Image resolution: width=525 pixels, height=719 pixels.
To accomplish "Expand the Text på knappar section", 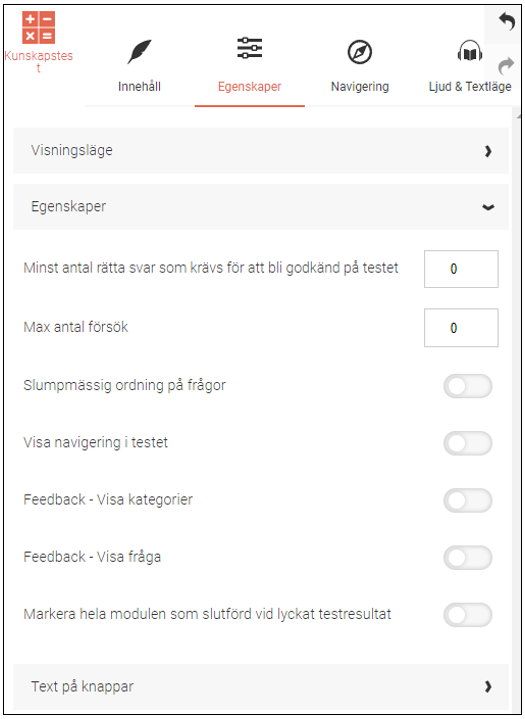I will coord(261,687).
